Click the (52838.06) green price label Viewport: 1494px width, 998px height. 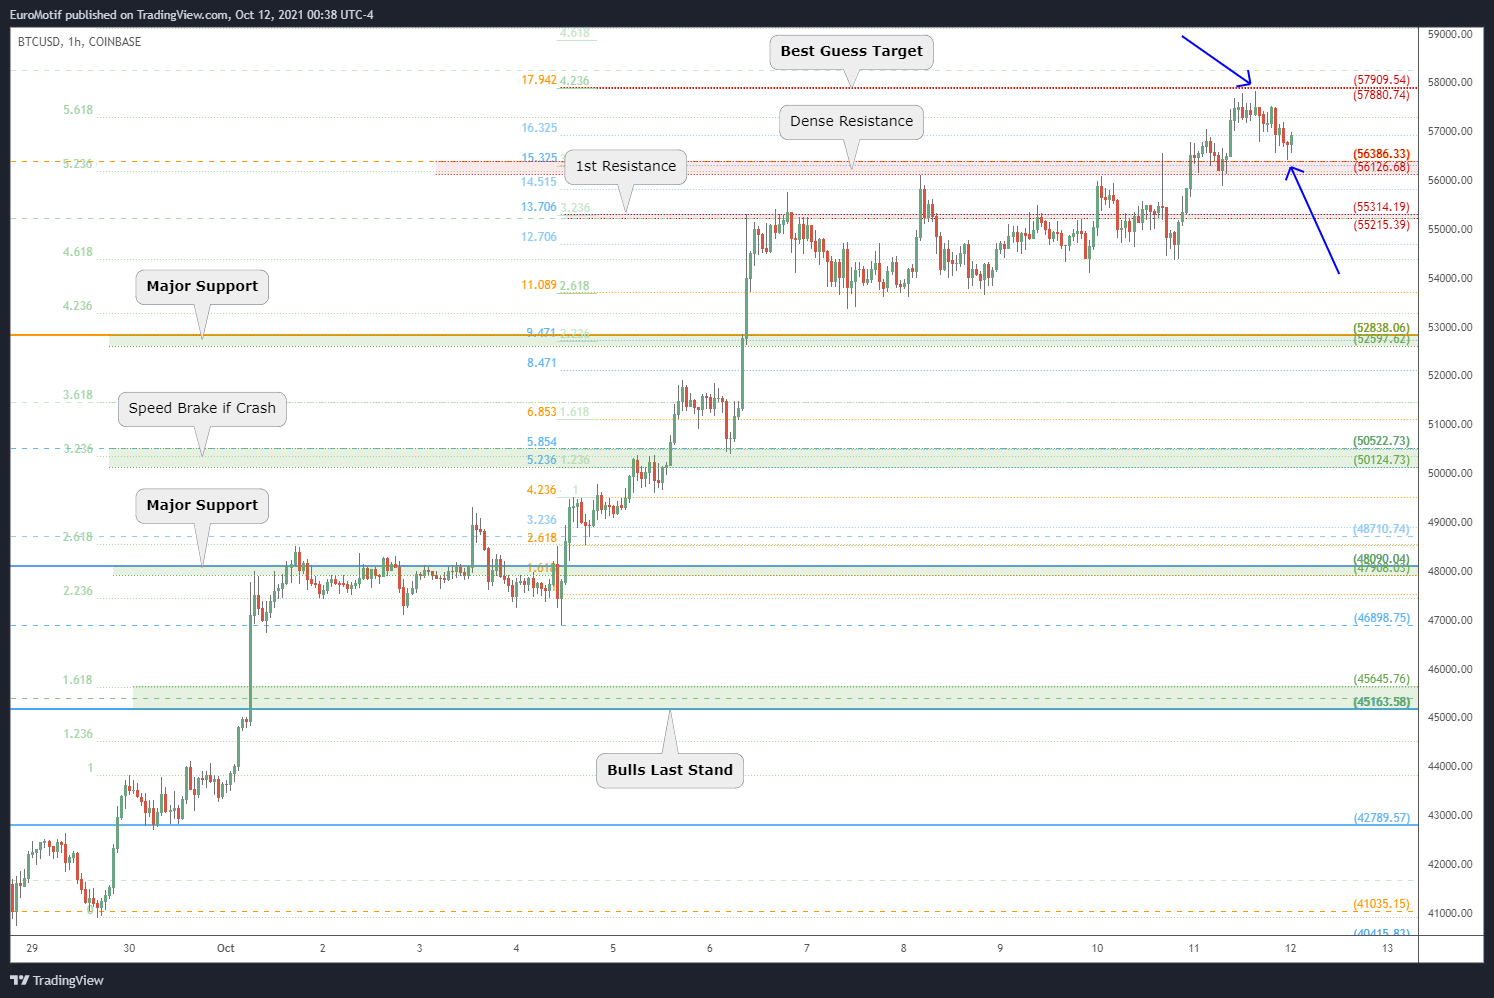click(1381, 327)
